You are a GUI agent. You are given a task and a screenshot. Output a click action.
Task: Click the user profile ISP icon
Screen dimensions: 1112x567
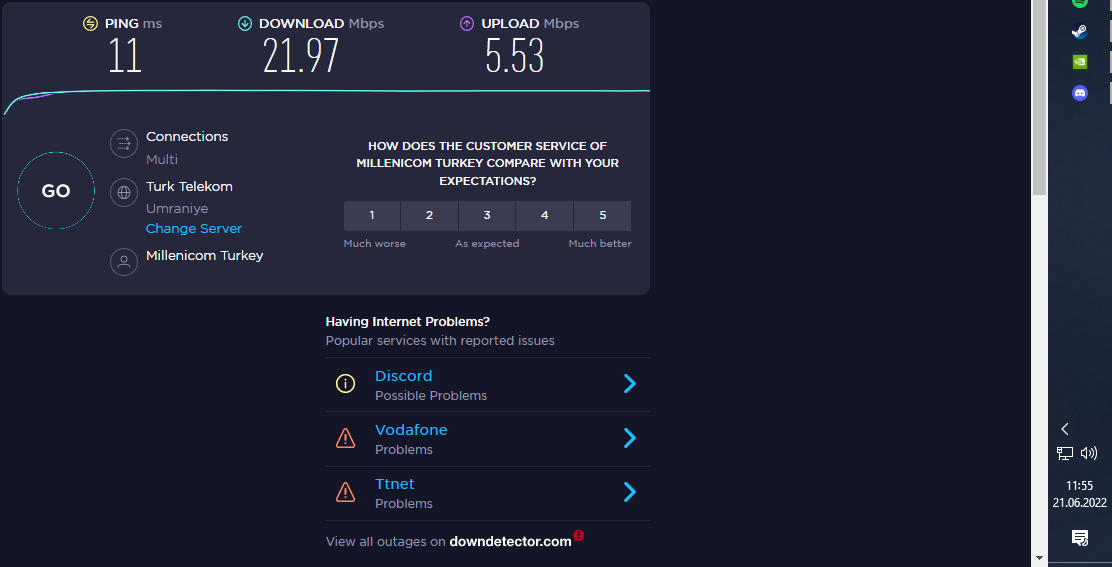(124, 262)
